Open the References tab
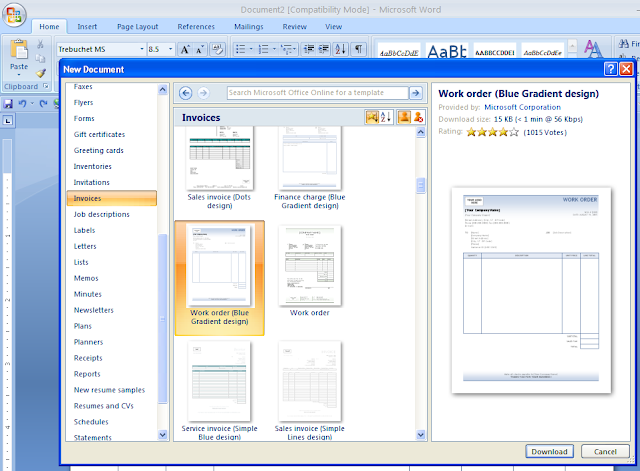The height and width of the screenshot is (471, 640). [196, 27]
